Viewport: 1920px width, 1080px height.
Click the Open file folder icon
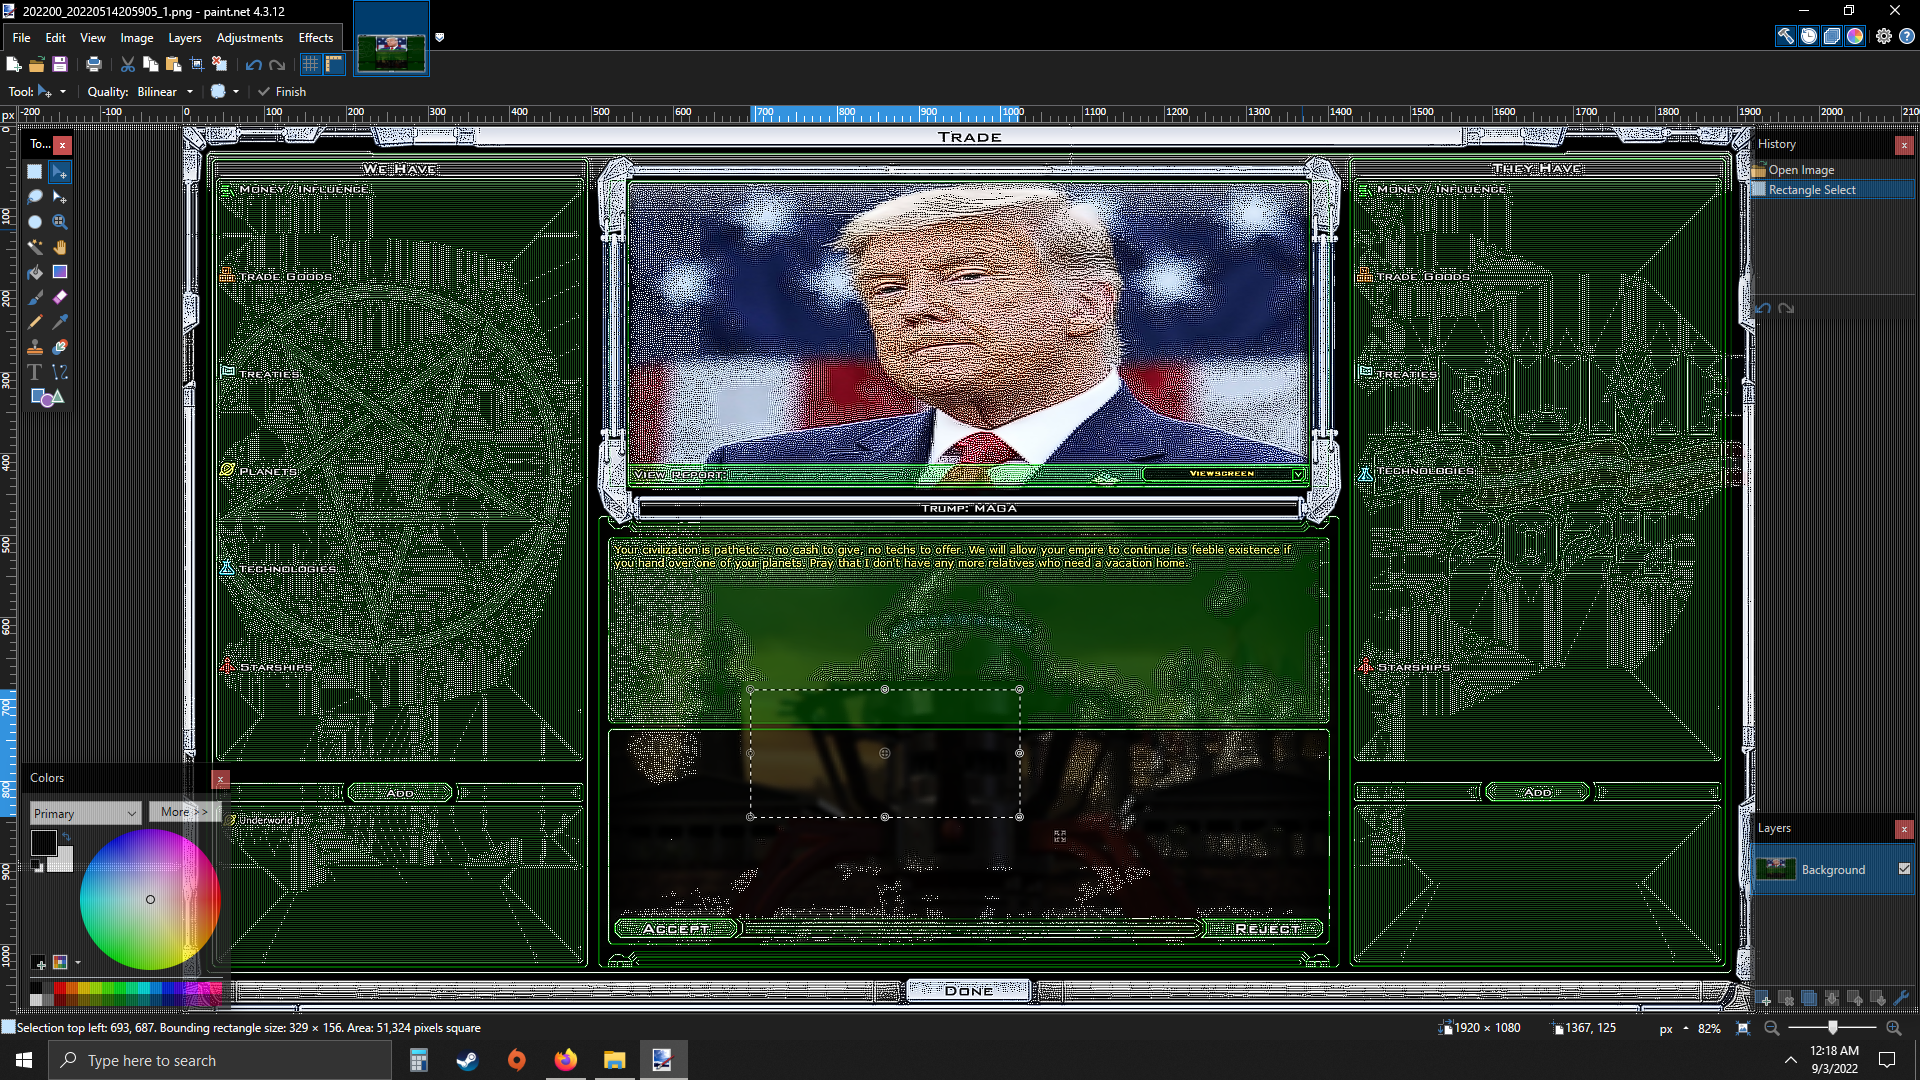(x=36, y=64)
